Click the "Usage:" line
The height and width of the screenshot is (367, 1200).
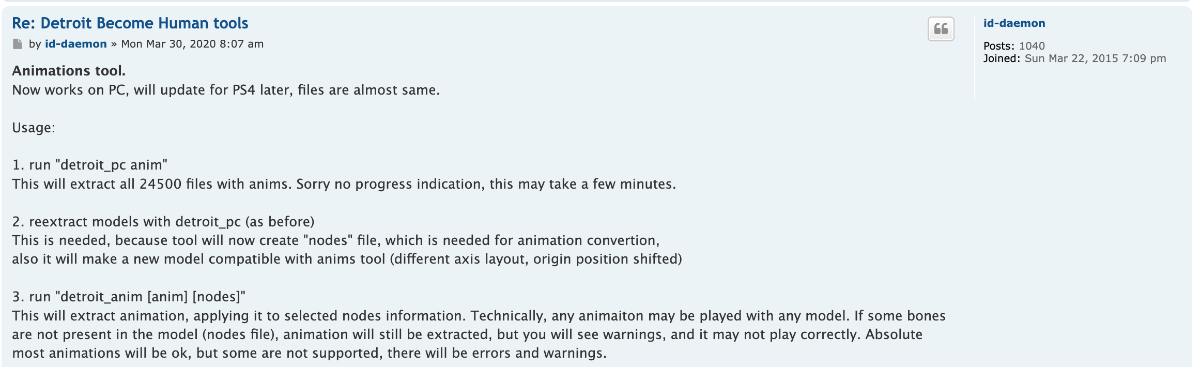[34, 129]
